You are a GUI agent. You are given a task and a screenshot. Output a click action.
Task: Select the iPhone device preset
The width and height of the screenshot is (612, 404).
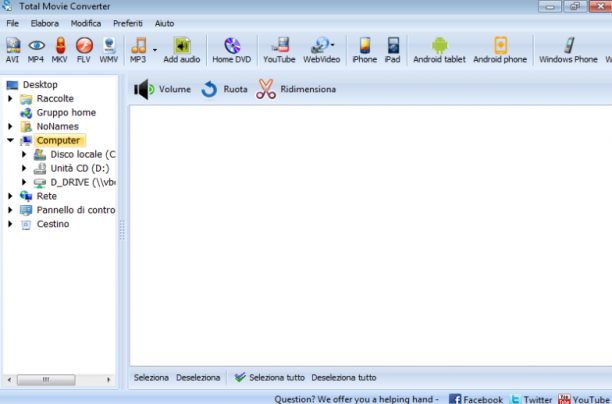[365, 50]
